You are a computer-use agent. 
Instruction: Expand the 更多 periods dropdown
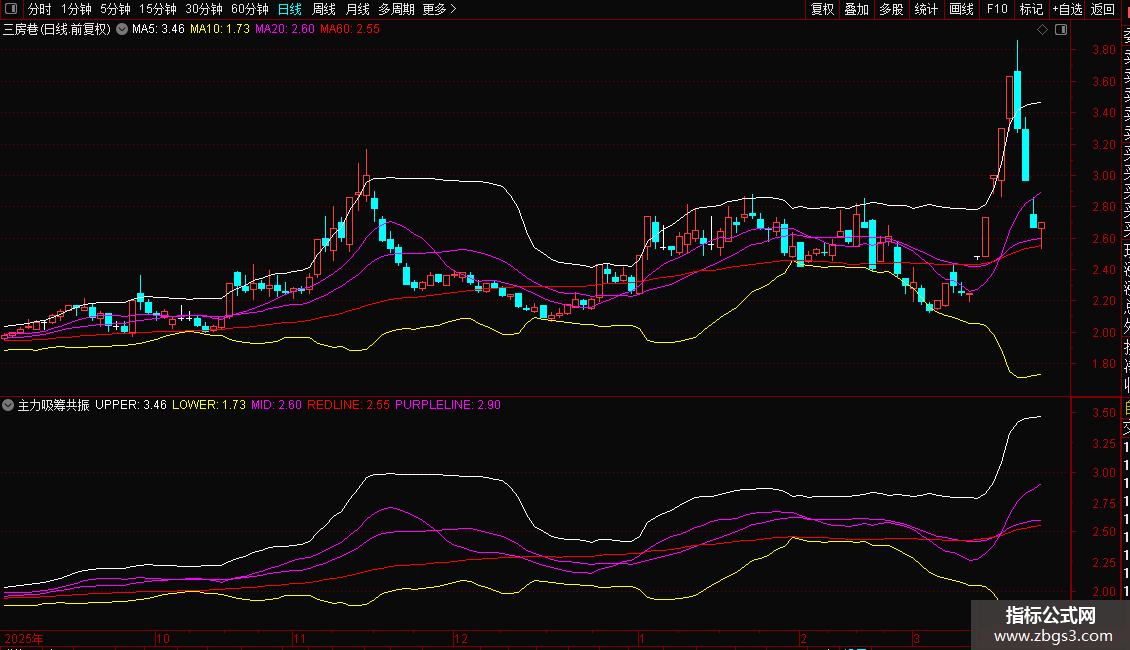click(x=439, y=9)
